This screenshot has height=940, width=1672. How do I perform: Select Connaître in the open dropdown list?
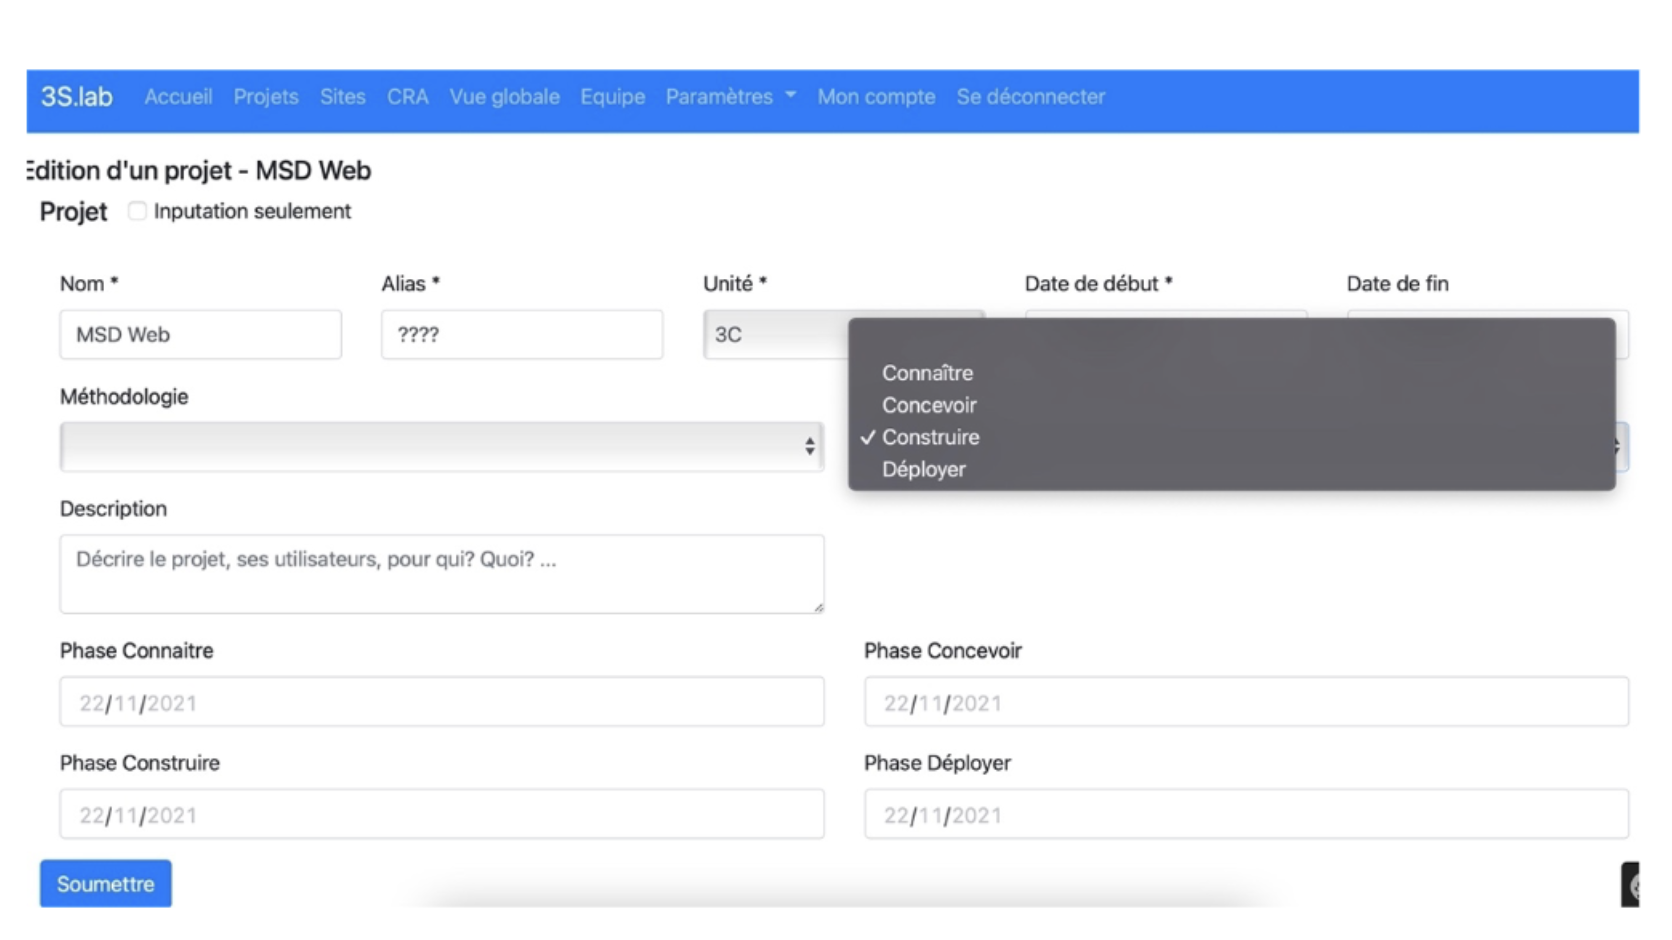pos(927,373)
